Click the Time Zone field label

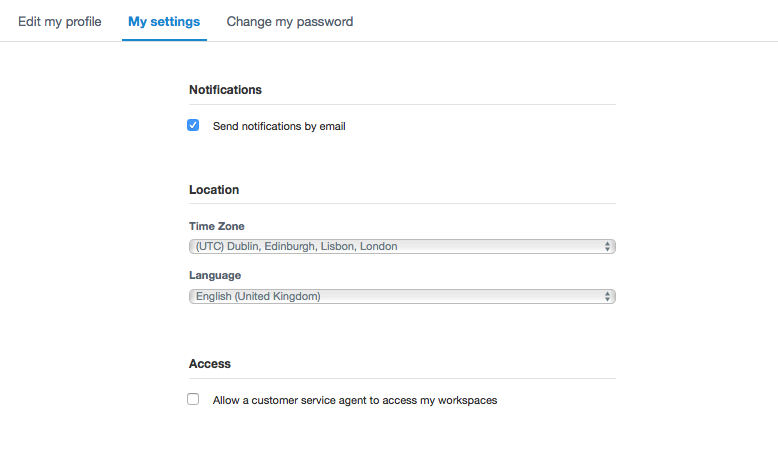(x=216, y=226)
